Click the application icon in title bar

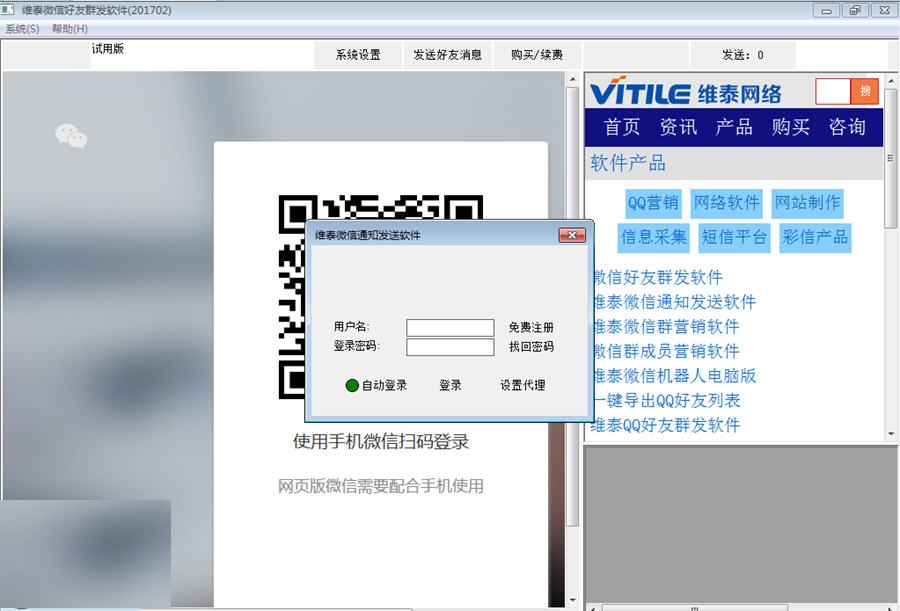click(x=8, y=10)
